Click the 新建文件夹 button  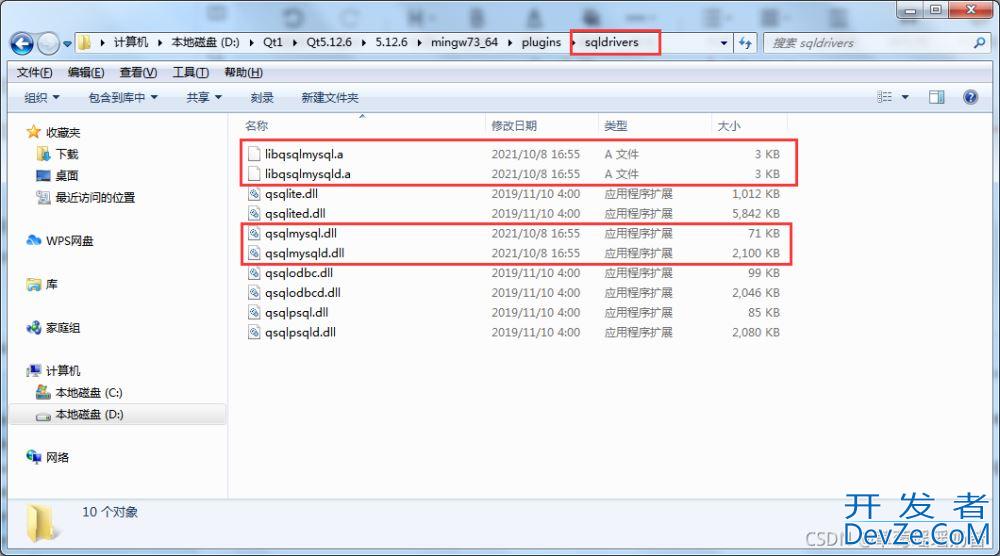point(330,98)
